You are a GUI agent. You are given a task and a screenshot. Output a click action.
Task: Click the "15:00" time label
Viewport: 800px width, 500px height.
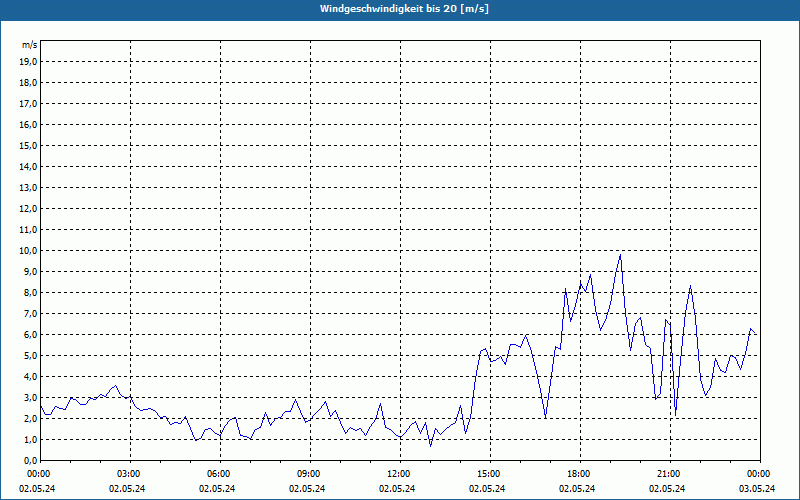tap(488, 474)
